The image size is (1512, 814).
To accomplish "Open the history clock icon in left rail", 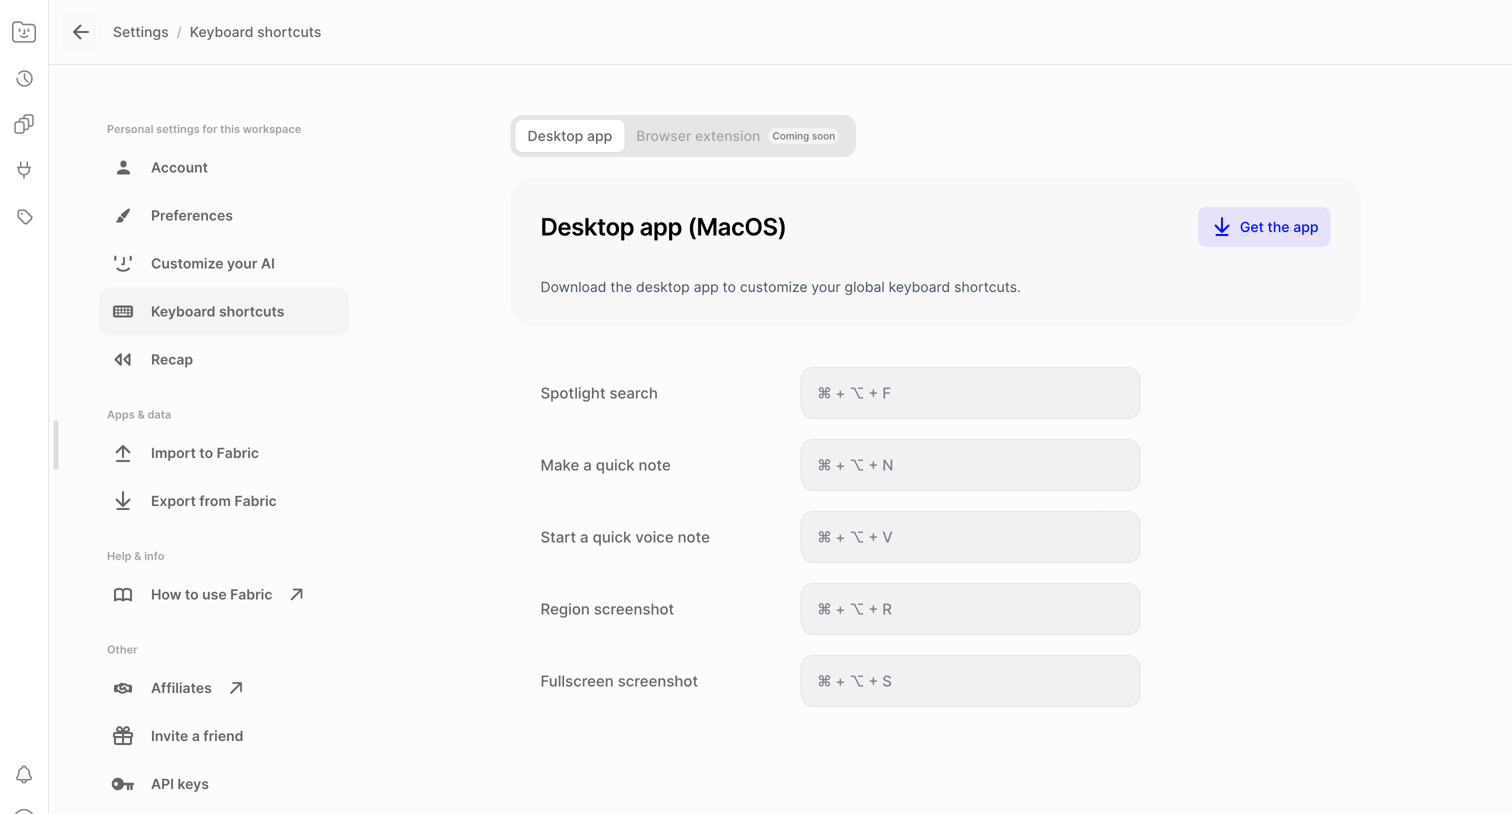I will [x=24, y=78].
